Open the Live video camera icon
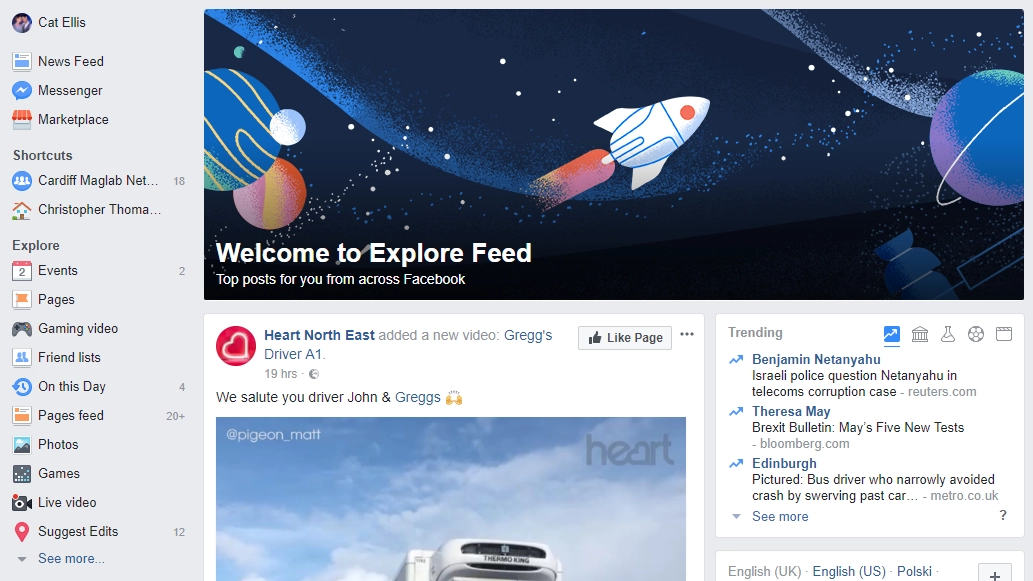Screen dimensions: 1033x581 pos(22,503)
